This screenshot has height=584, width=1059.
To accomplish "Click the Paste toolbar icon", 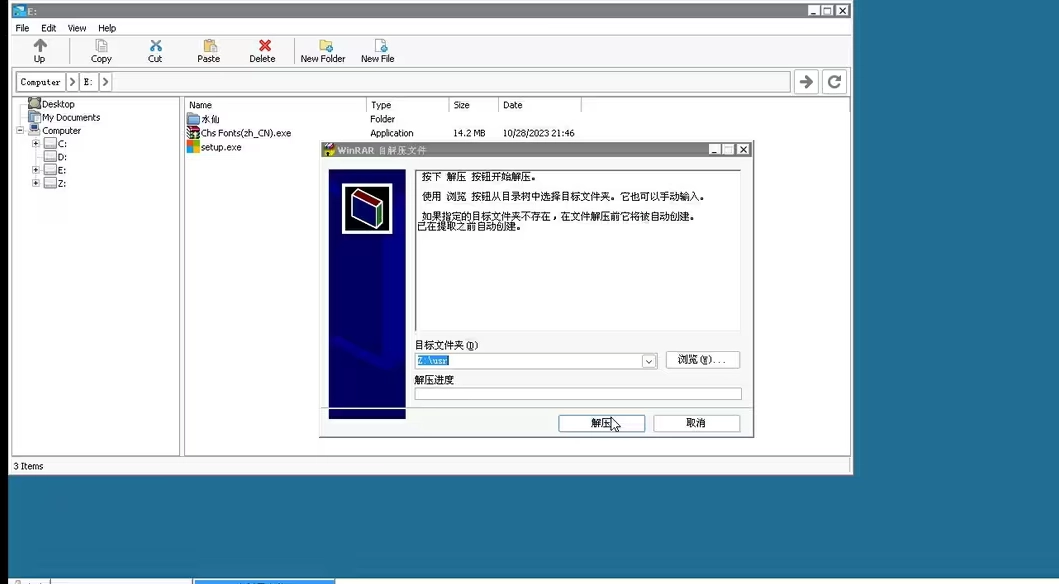I will [209, 46].
